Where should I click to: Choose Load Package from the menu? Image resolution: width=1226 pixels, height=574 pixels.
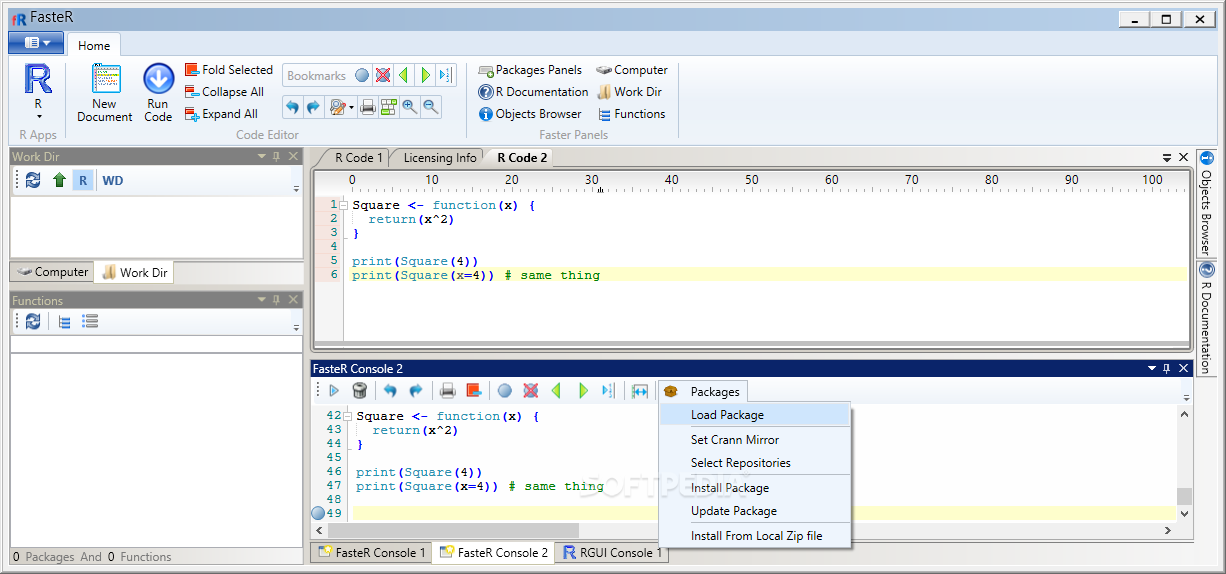coord(755,415)
